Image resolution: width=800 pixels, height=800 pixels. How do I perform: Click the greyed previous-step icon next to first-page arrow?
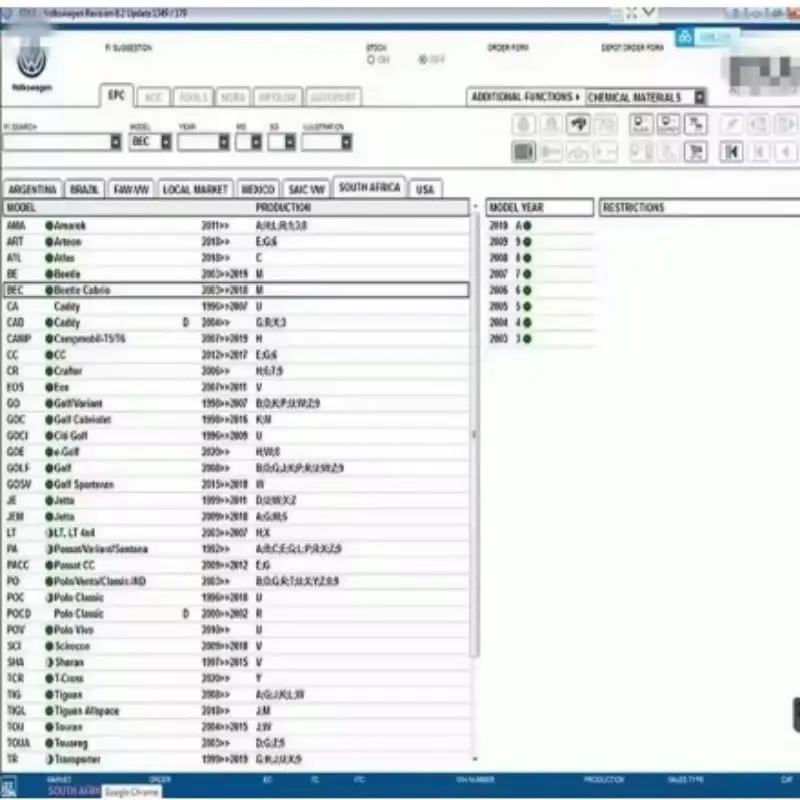point(759,152)
